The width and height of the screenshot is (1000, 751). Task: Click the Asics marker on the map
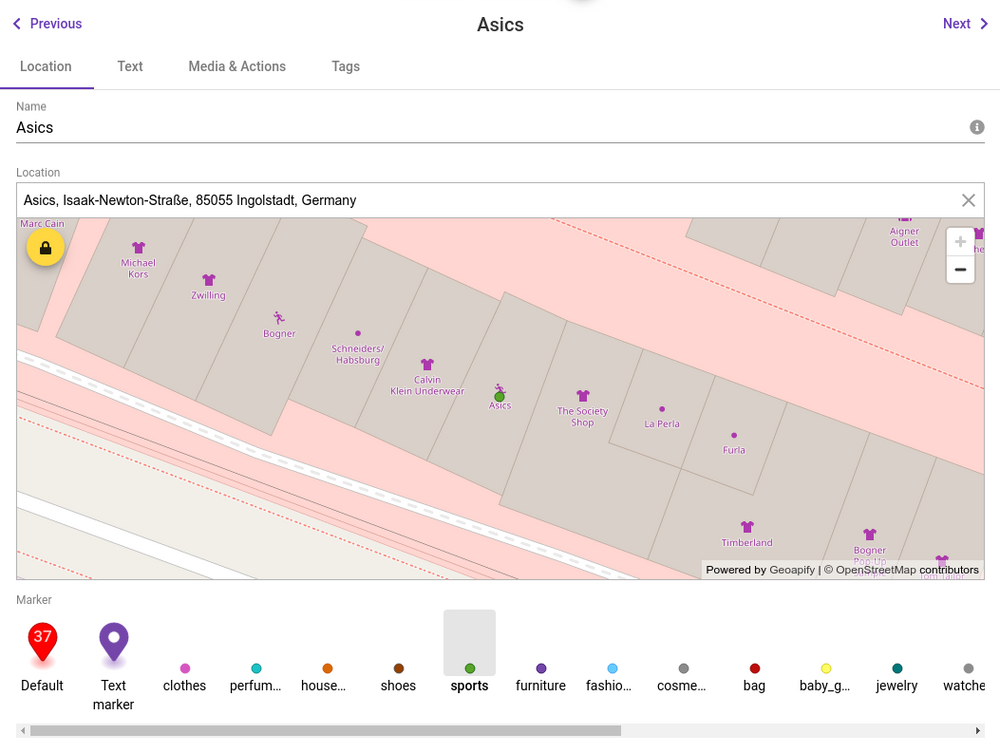pos(500,396)
